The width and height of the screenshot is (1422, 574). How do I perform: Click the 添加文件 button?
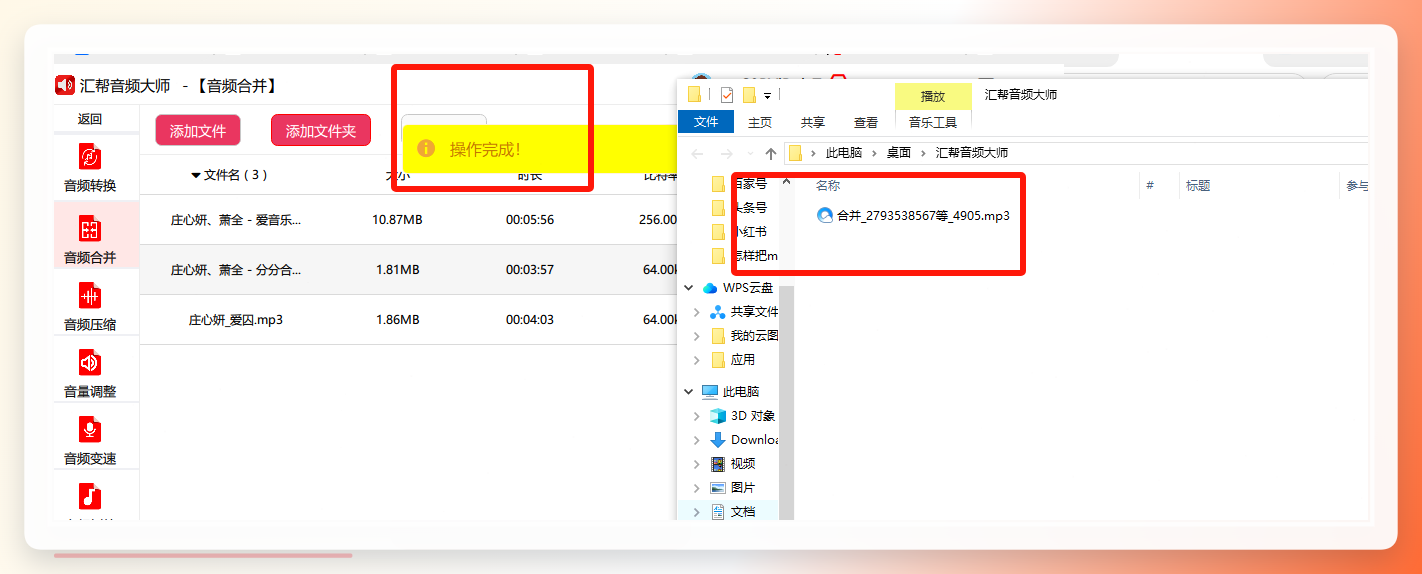(198, 131)
